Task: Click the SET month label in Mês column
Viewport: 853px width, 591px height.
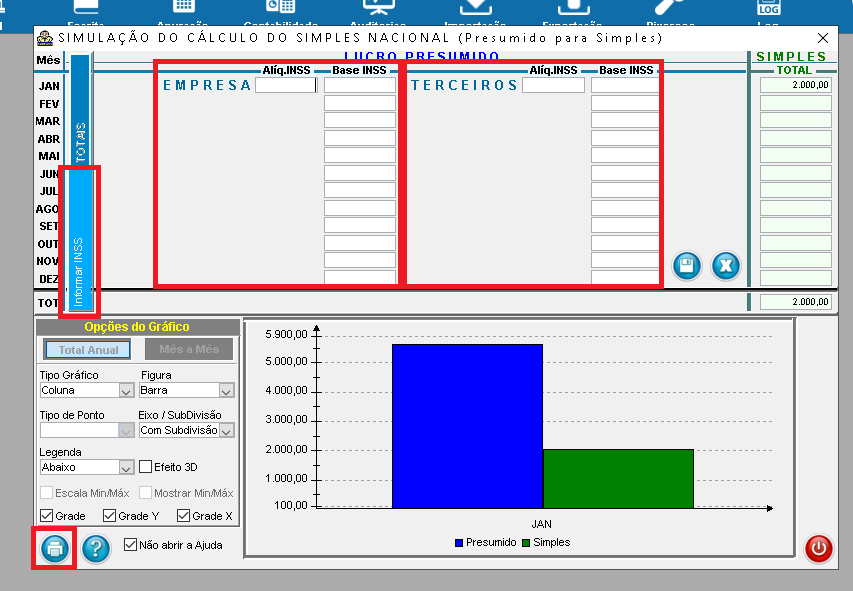Action: [48, 226]
